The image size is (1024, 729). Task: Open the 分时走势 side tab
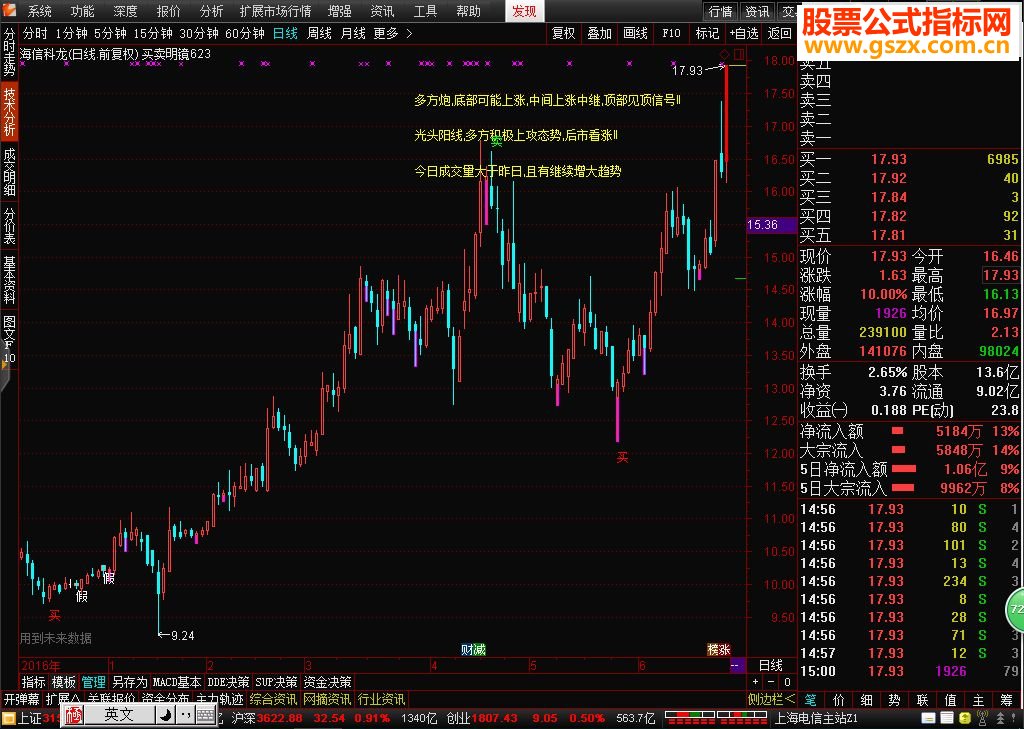tap(9, 52)
